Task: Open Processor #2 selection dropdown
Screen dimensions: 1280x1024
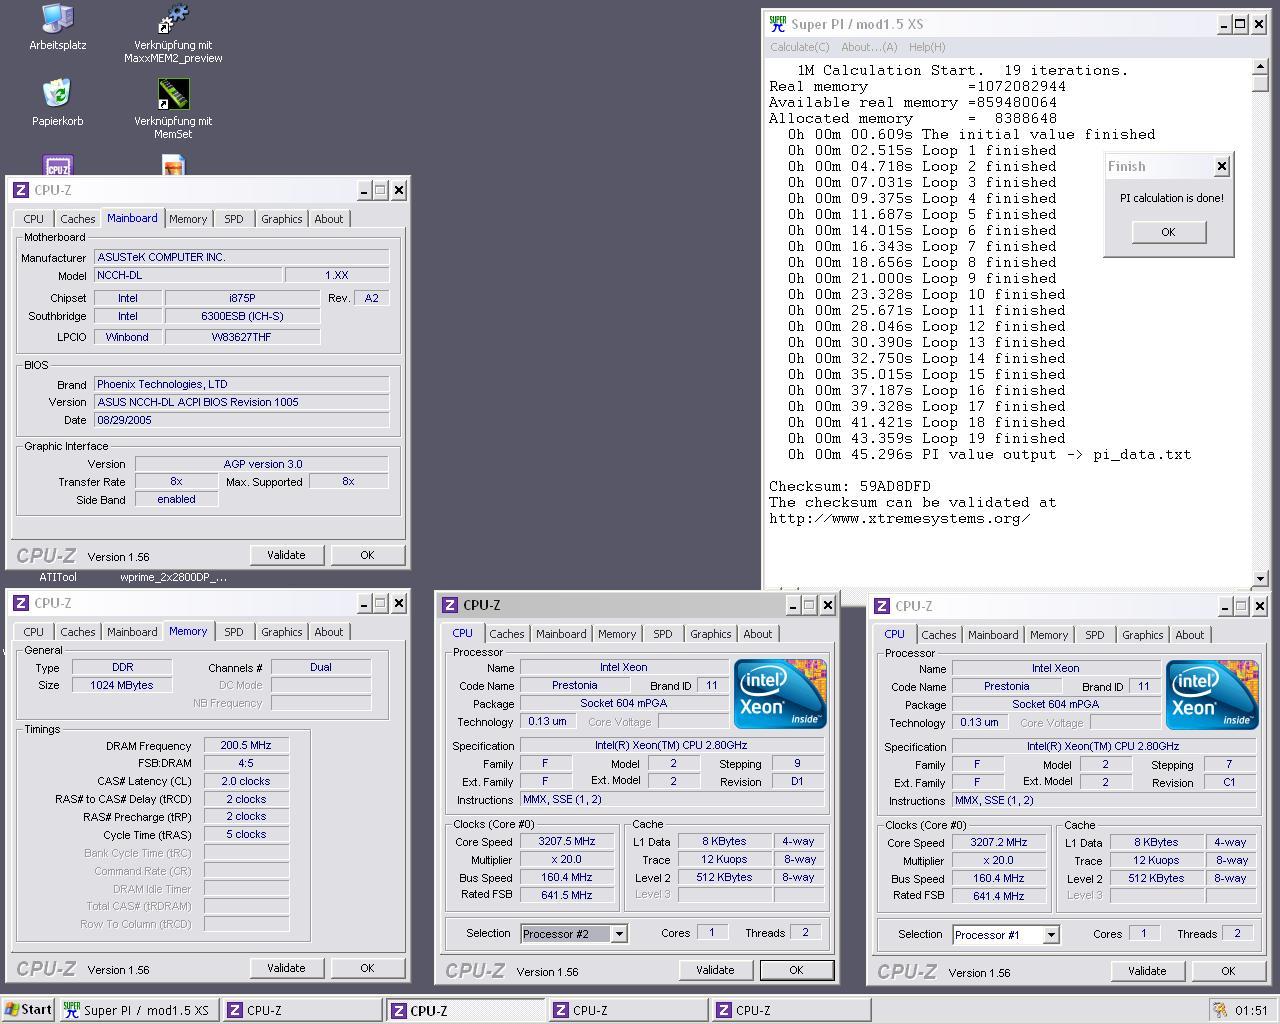Action: point(619,934)
